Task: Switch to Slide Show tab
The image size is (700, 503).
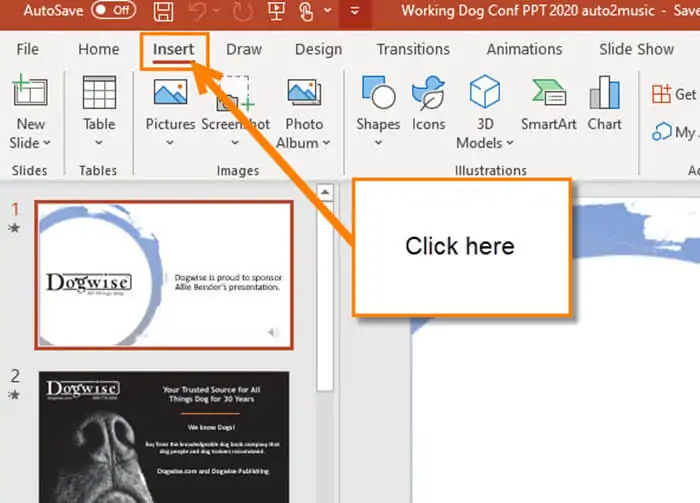Action: [637, 49]
